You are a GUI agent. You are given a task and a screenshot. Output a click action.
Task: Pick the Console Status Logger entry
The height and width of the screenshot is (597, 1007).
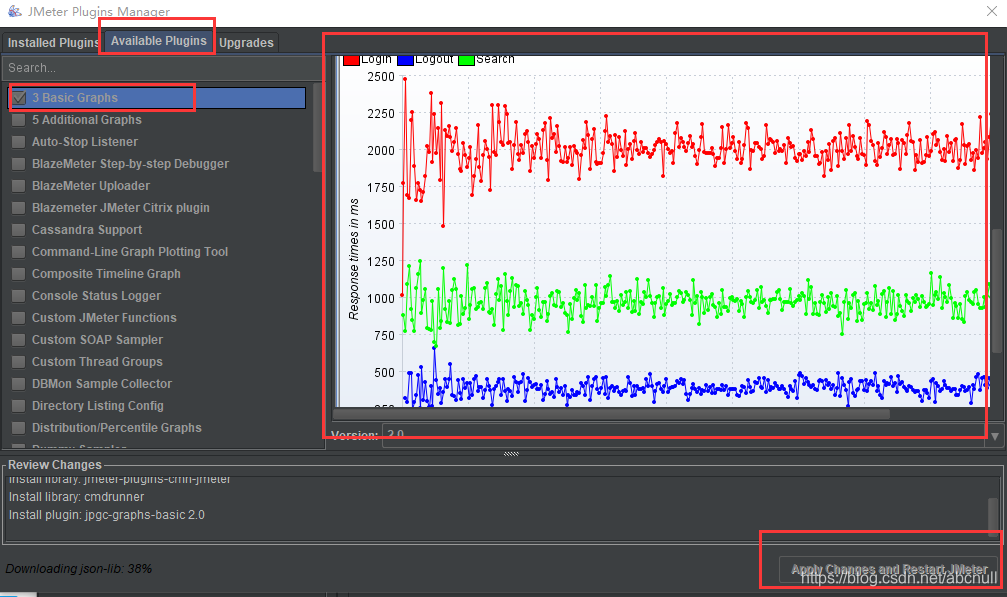click(x=96, y=296)
